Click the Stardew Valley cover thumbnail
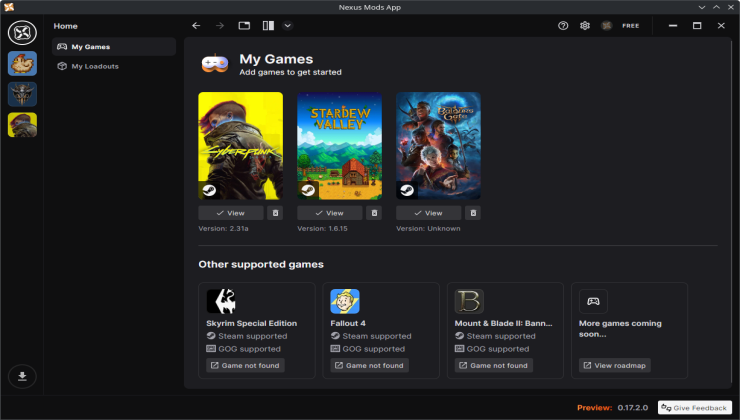This screenshot has width=740, height=420. 339,146
